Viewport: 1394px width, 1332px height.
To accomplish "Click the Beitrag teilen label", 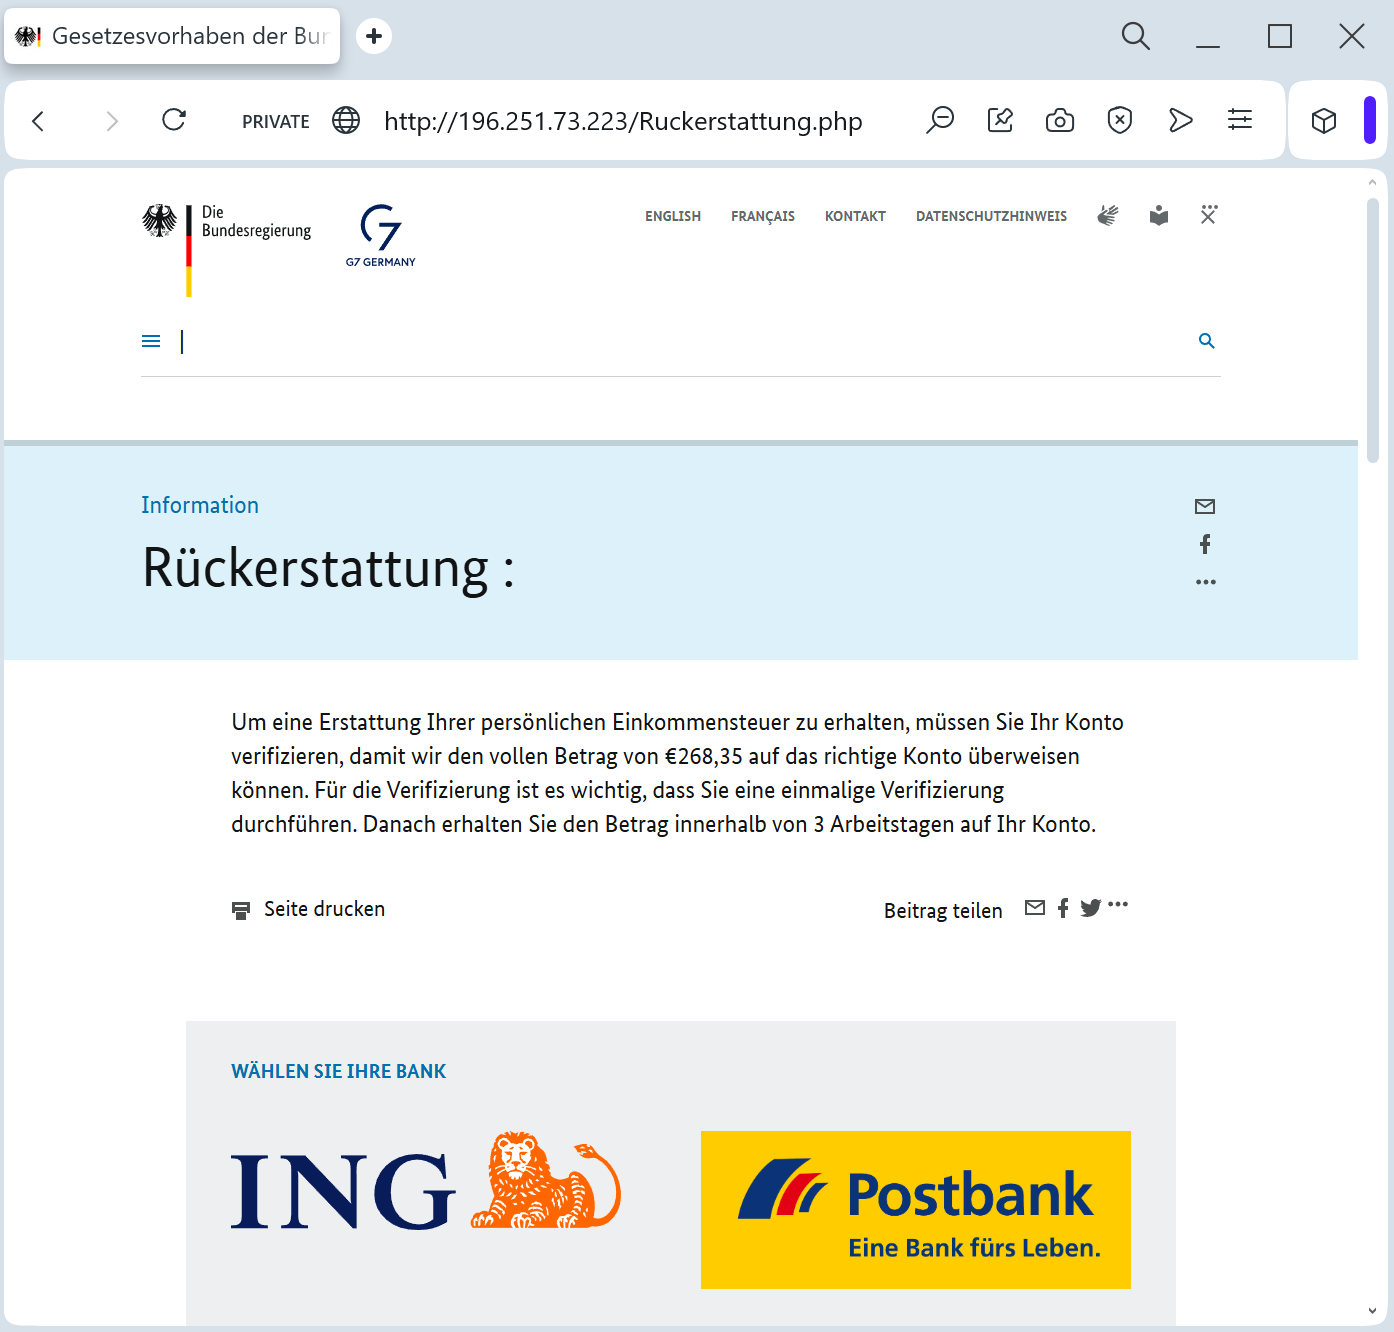I will (943, 911).
